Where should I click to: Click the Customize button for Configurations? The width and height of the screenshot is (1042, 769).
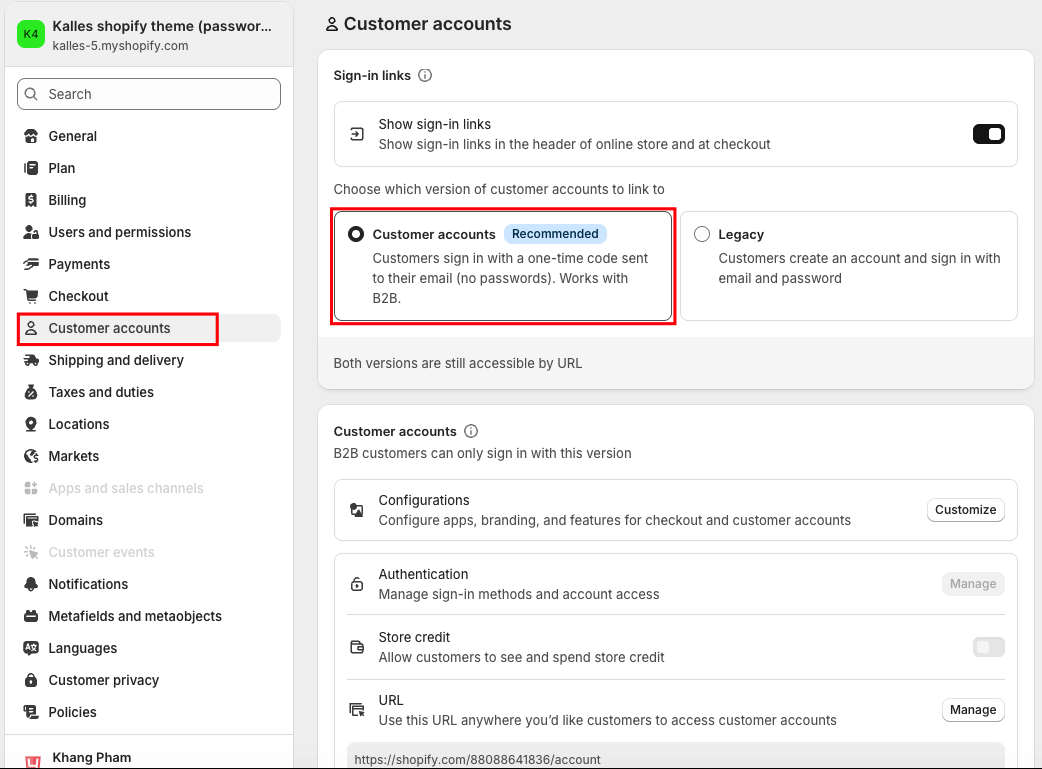[x=965, y=510]
